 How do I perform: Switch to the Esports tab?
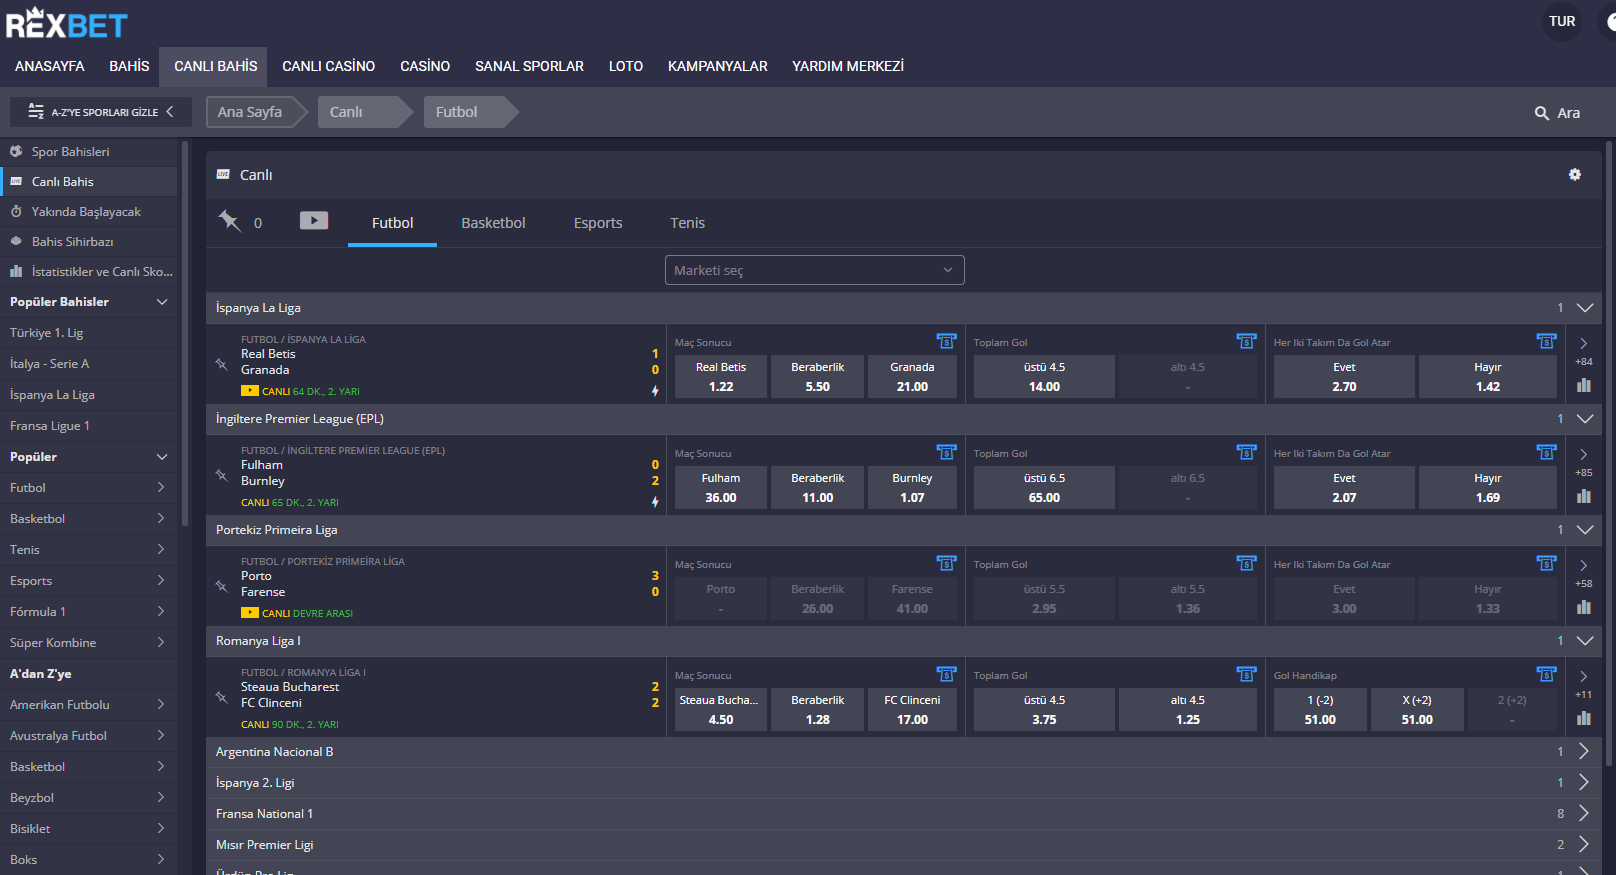click(598, 223)
